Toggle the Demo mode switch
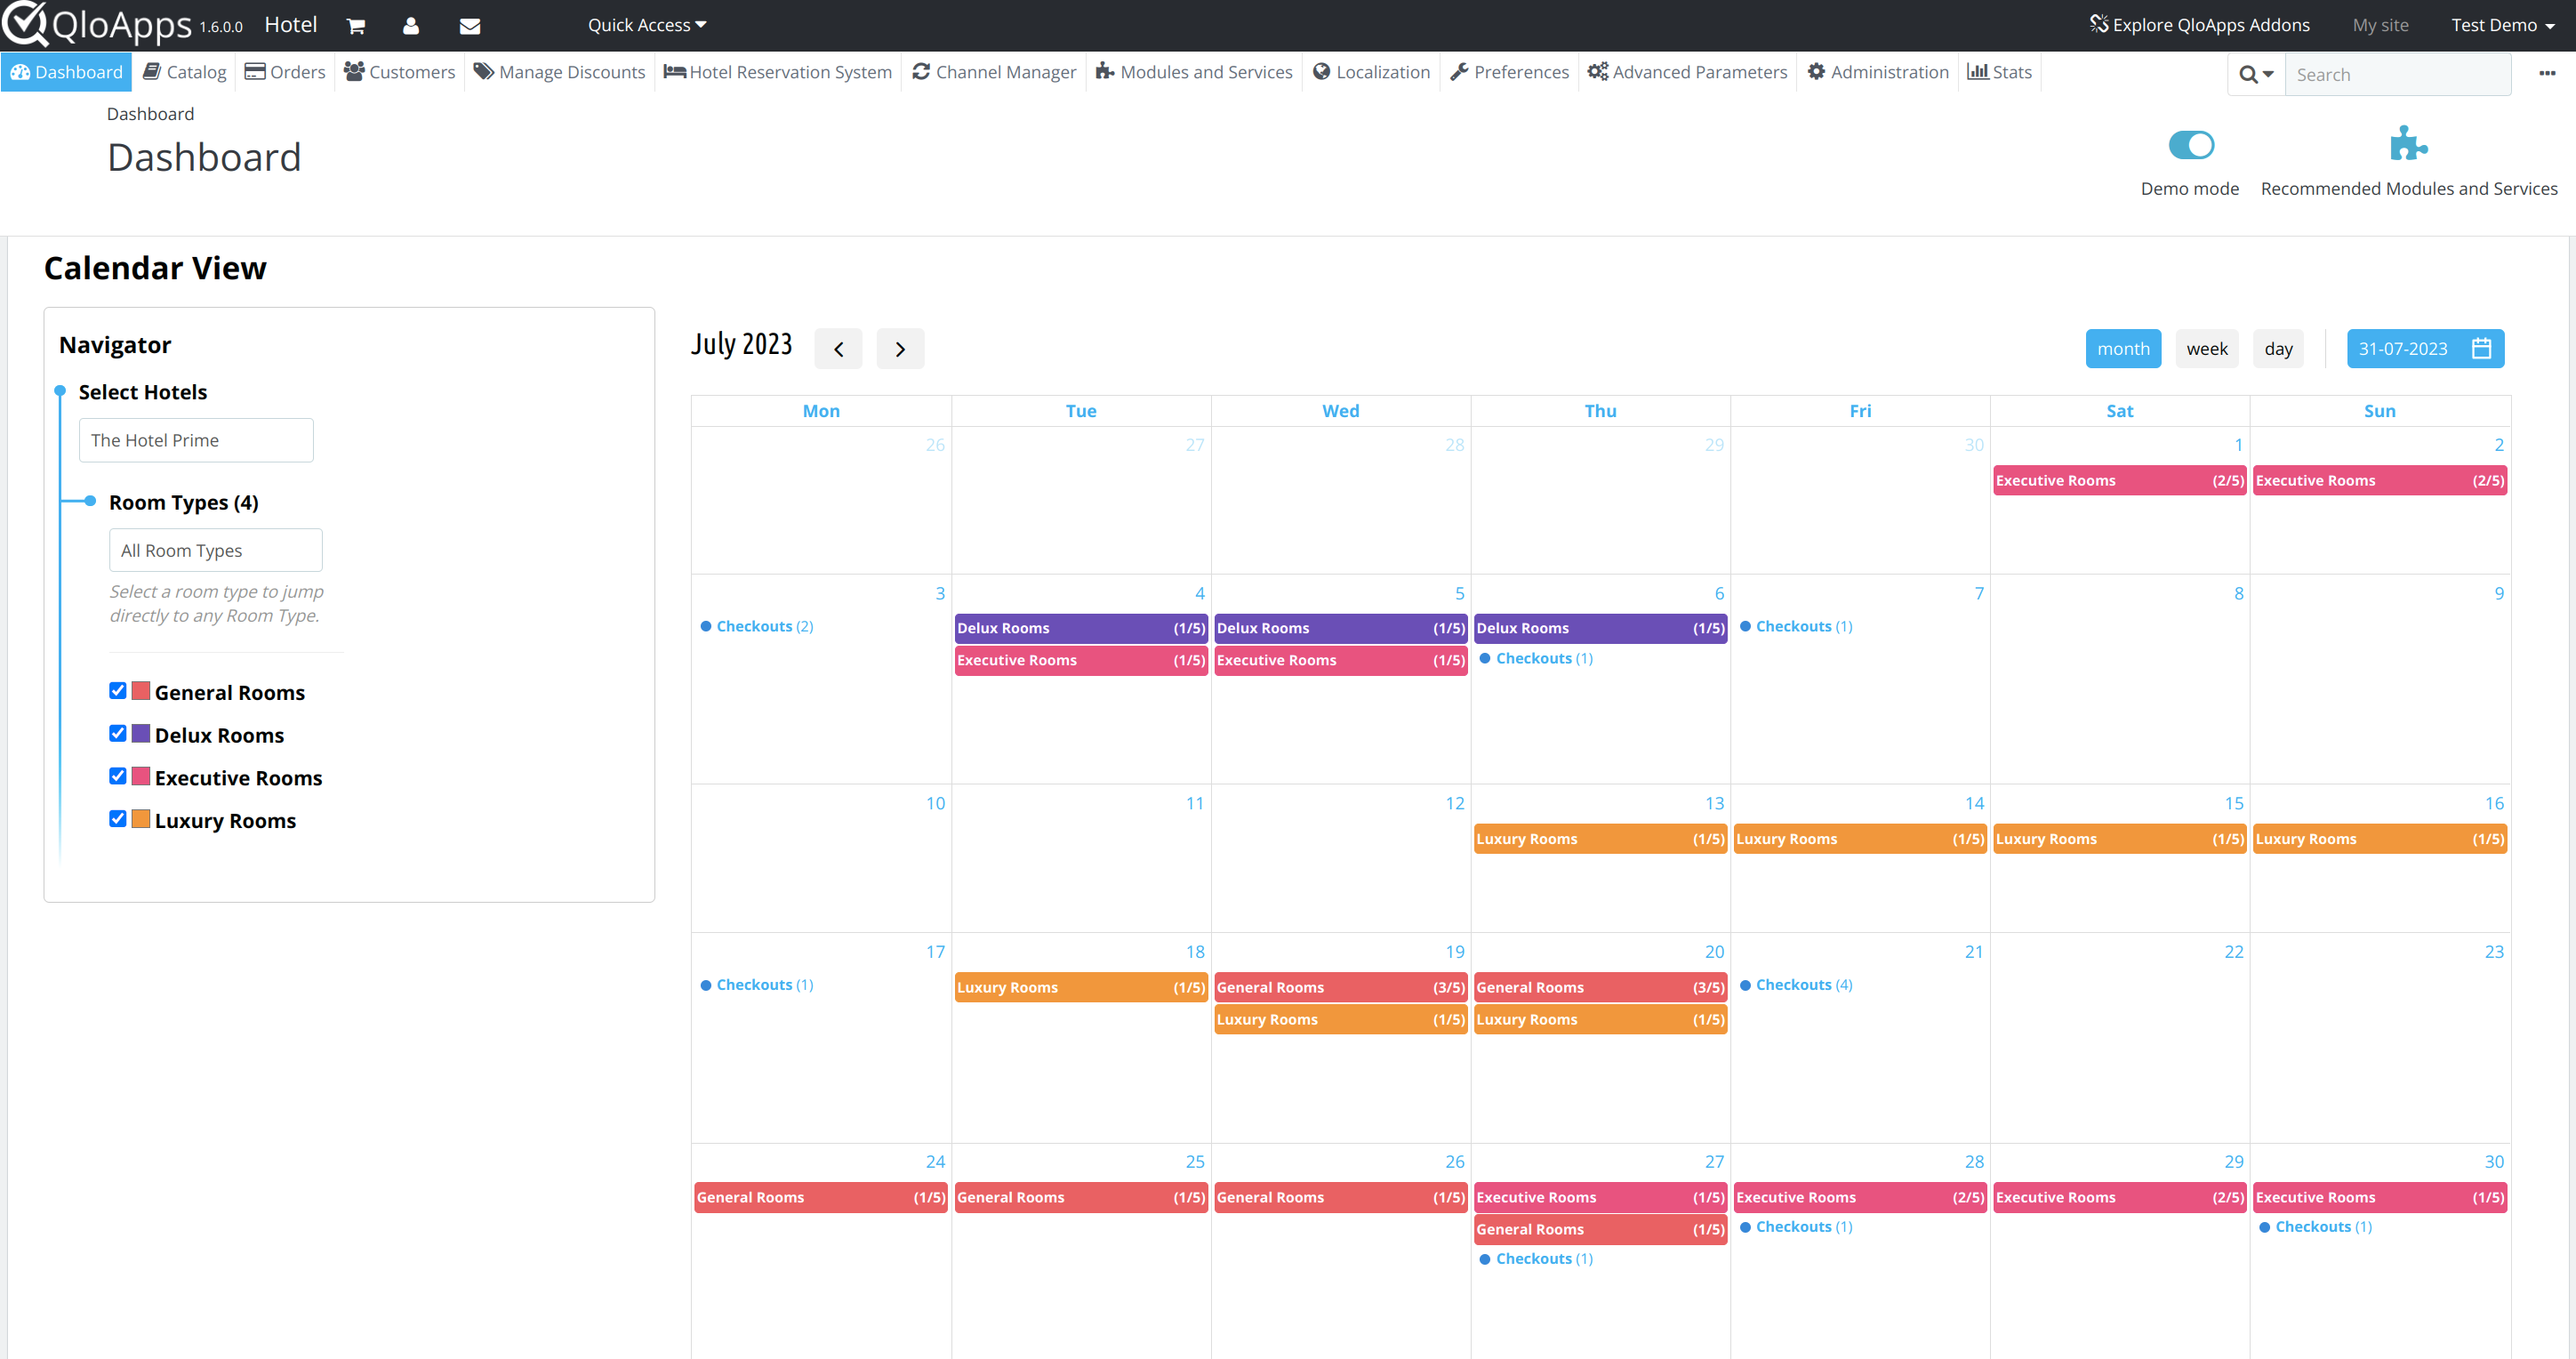 click(2190, 145)
